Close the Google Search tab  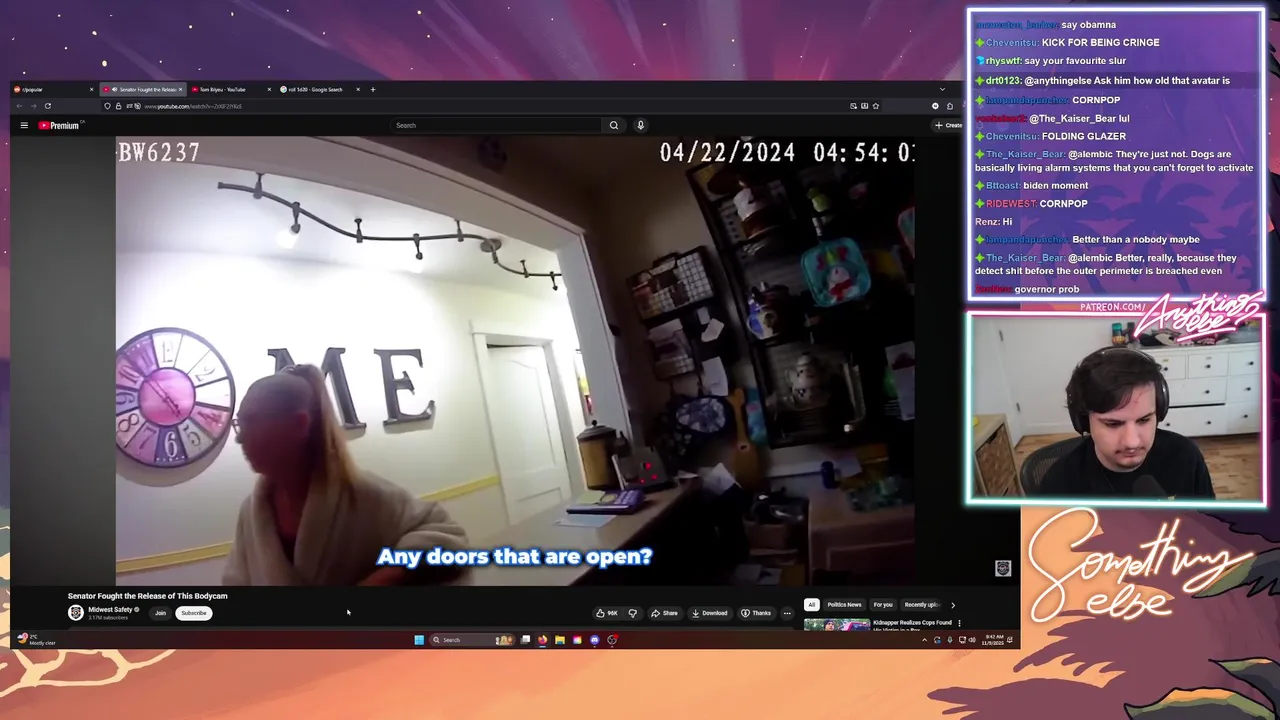coord(356,89)
